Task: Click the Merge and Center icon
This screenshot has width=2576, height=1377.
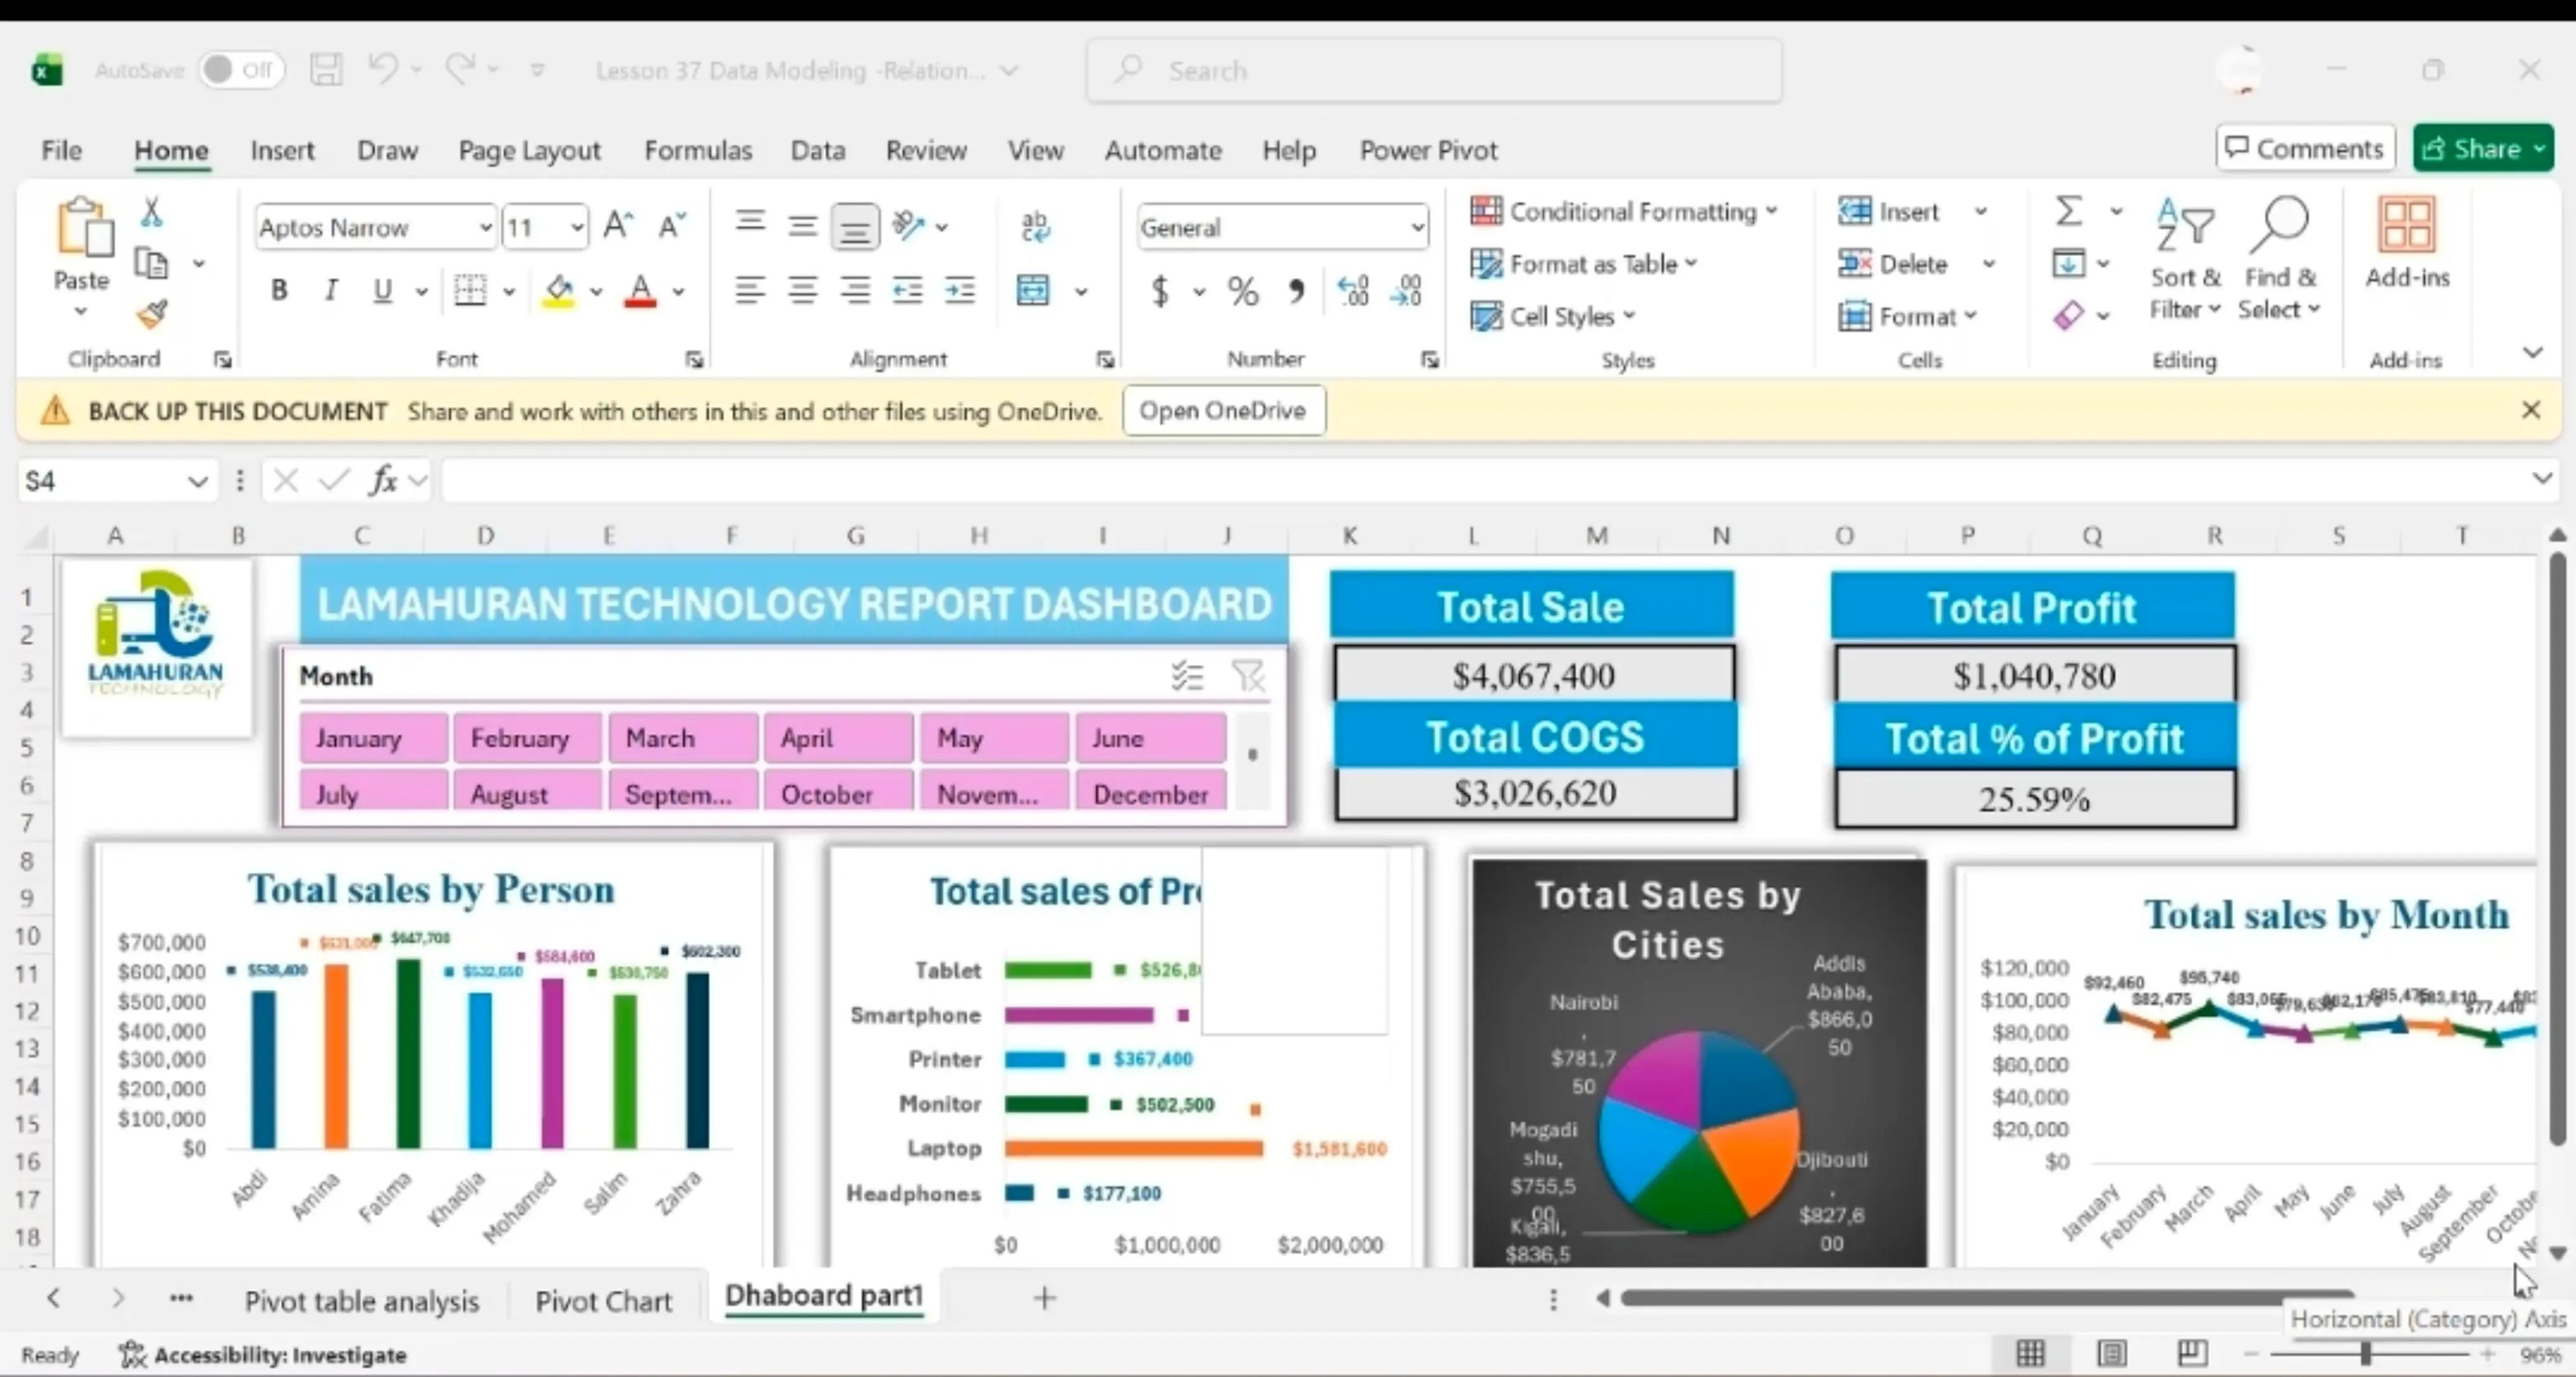Action: 1033,290
